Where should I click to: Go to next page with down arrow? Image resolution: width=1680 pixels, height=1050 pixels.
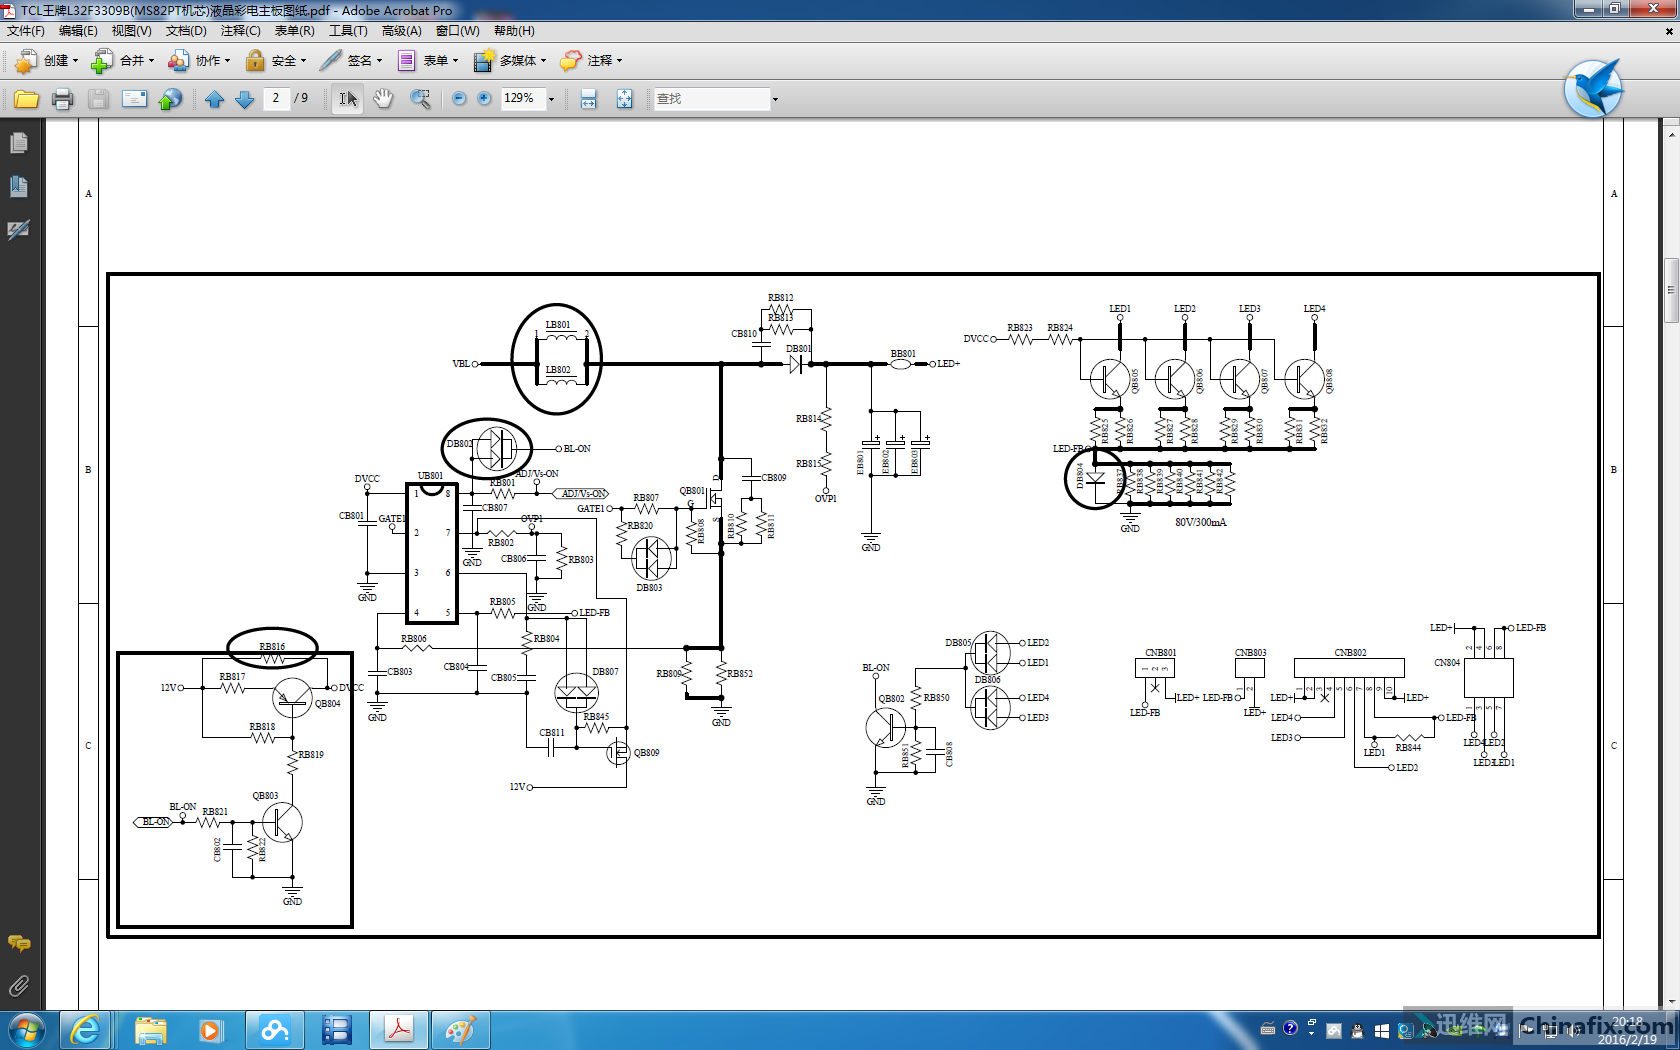coord(244,99)
